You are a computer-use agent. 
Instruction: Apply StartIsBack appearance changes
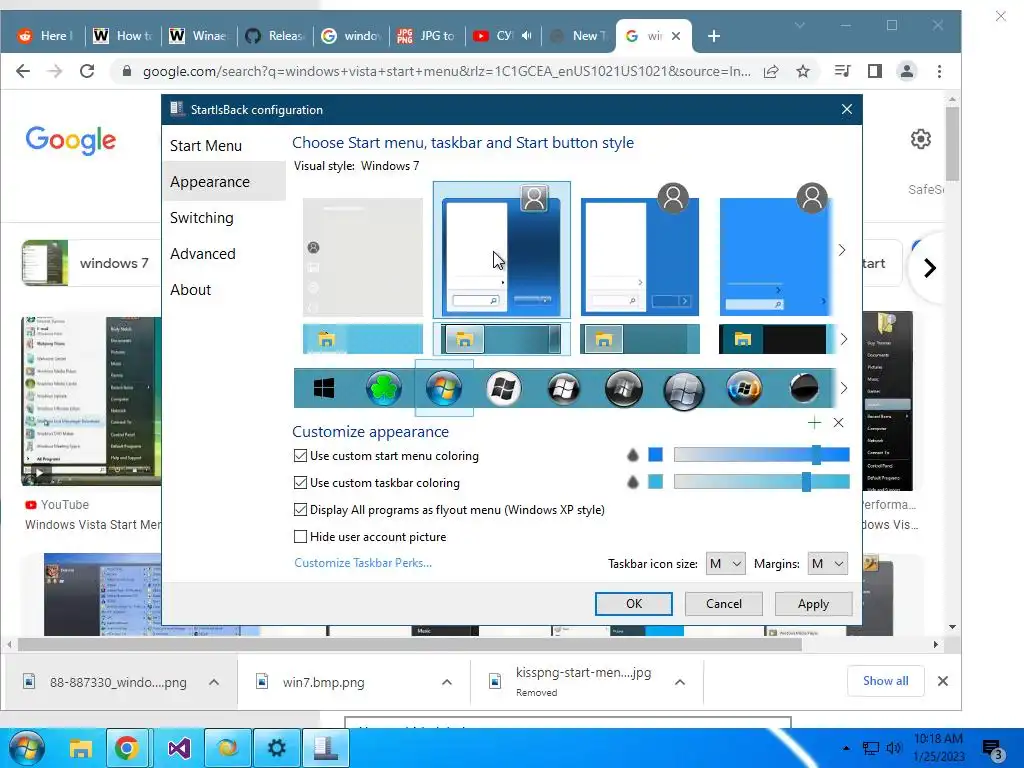[x=813, y=604]
